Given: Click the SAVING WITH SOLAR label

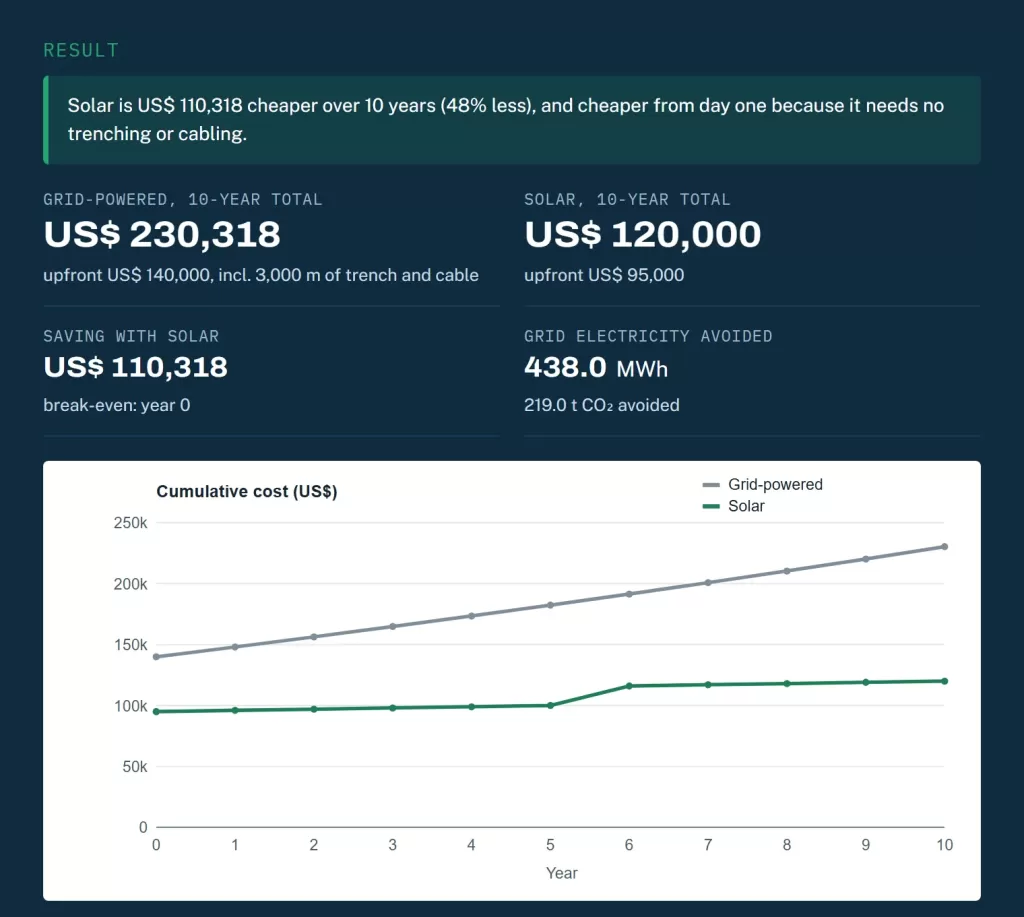Looking at the screenshot, I should pyautogui.click(x=131, y=336).
